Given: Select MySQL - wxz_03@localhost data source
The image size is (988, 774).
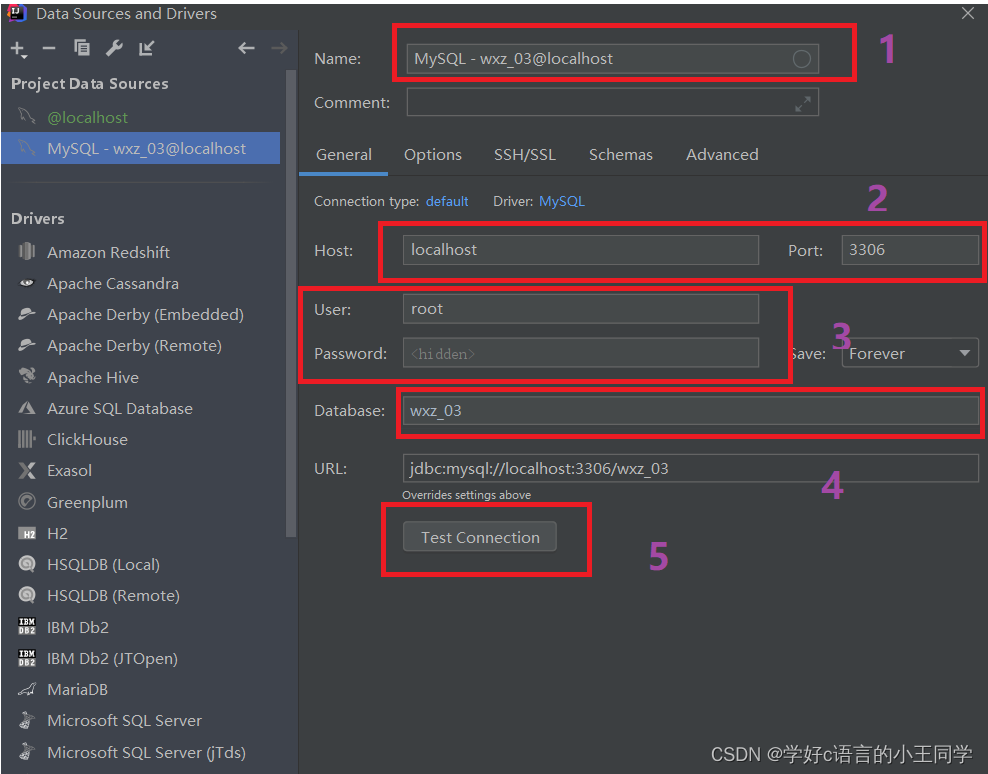Looking at the screenshot, I should pos(141,149).
